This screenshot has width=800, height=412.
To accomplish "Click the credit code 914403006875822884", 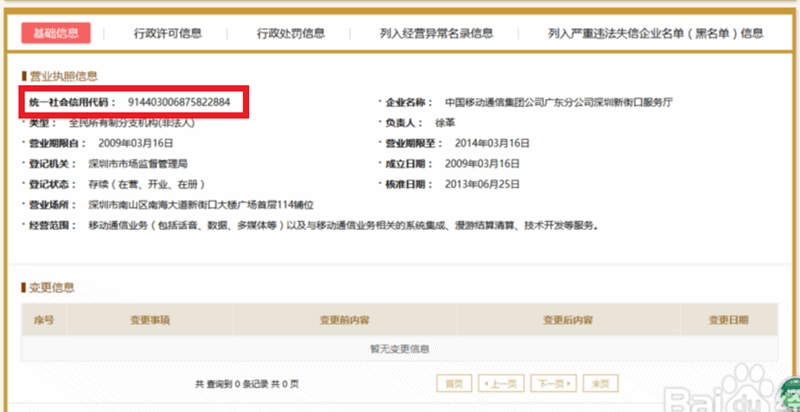I will pos(180,103).
